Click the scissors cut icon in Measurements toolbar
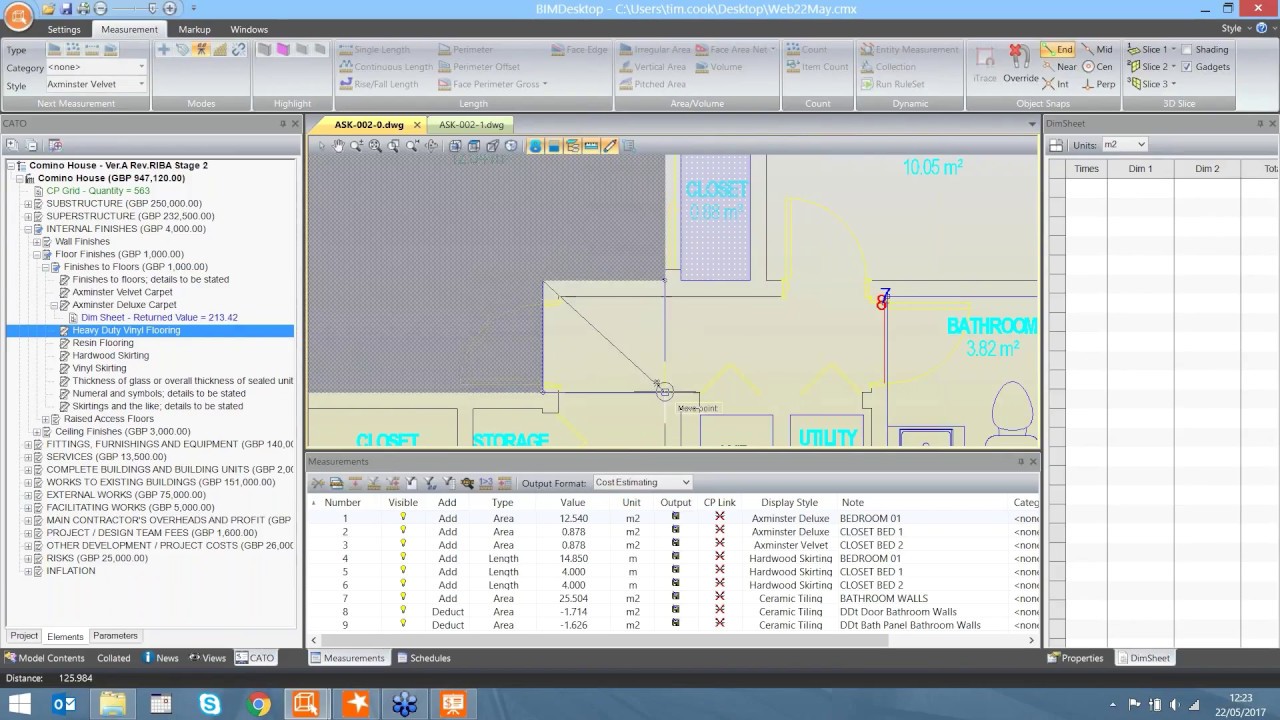Screen dimensions: 1280x720 [x=318, y=483]
